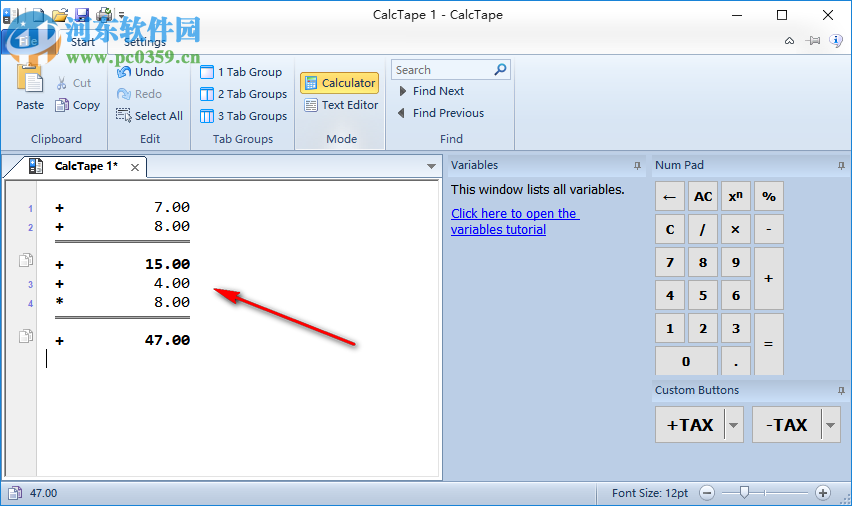Screen dimensions: 852x506
Task: Click the Redo command
Action: click(x=139, y=94)
